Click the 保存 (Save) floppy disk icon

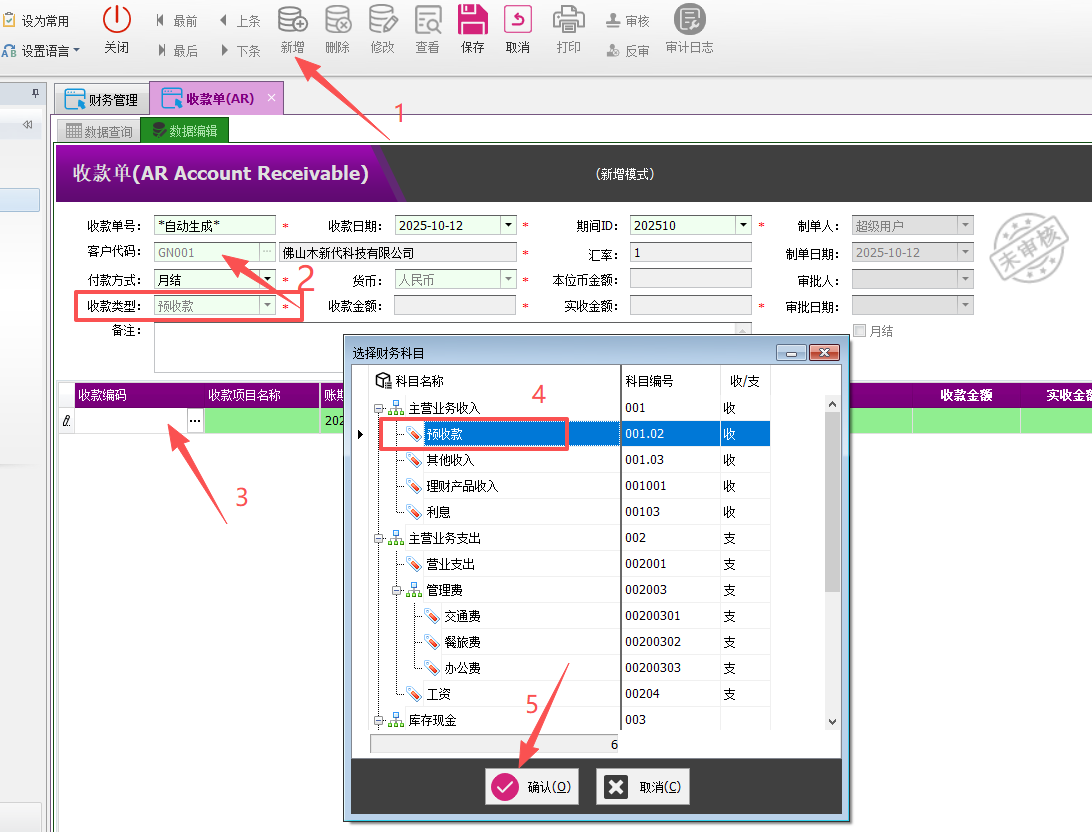(473, 20)
